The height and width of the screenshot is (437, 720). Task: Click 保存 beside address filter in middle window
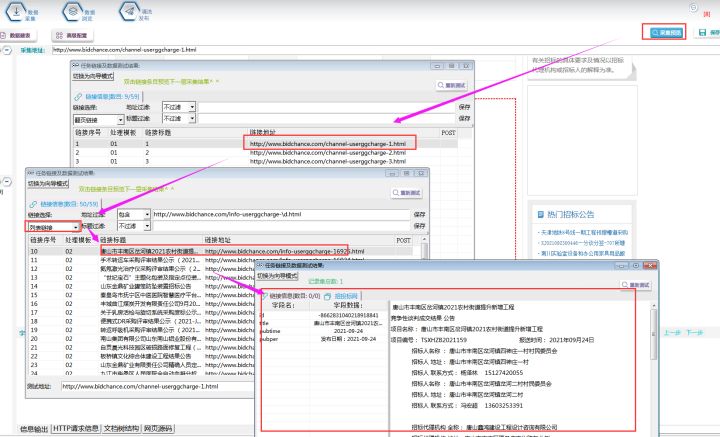(419, 214)
